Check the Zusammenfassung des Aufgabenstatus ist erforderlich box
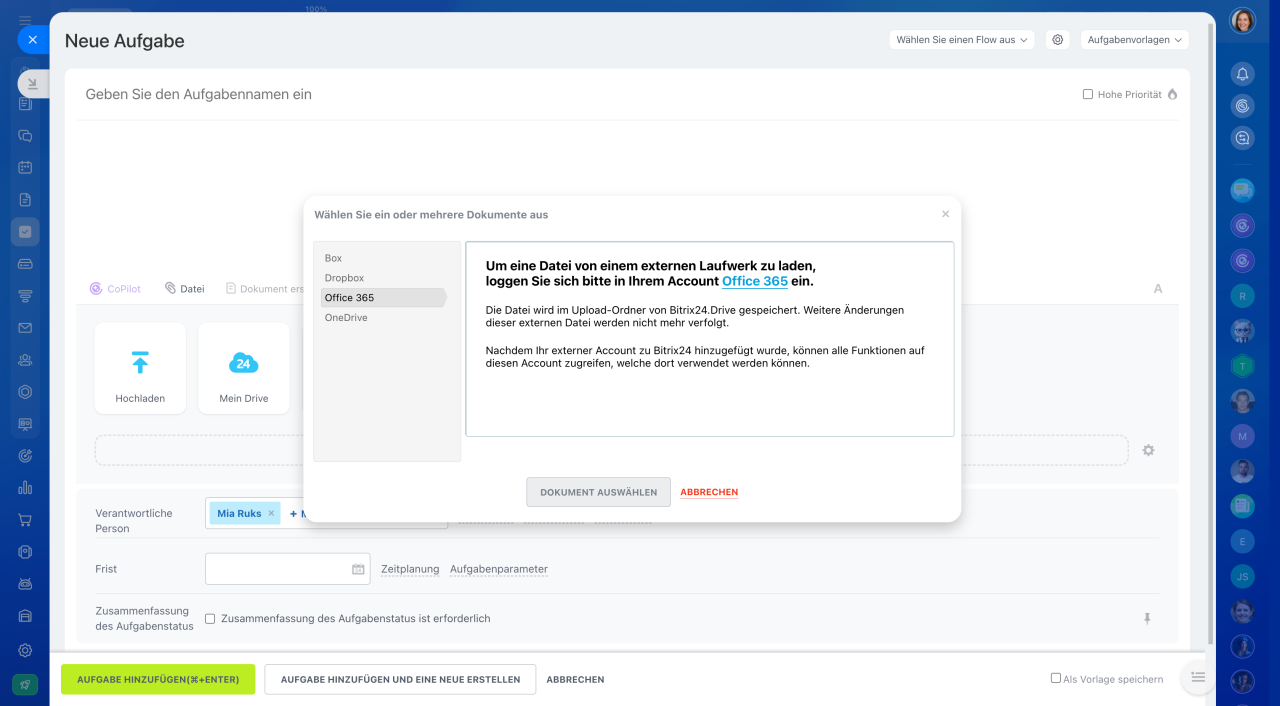Screen dimensions: 1280x706 [210, 619]
